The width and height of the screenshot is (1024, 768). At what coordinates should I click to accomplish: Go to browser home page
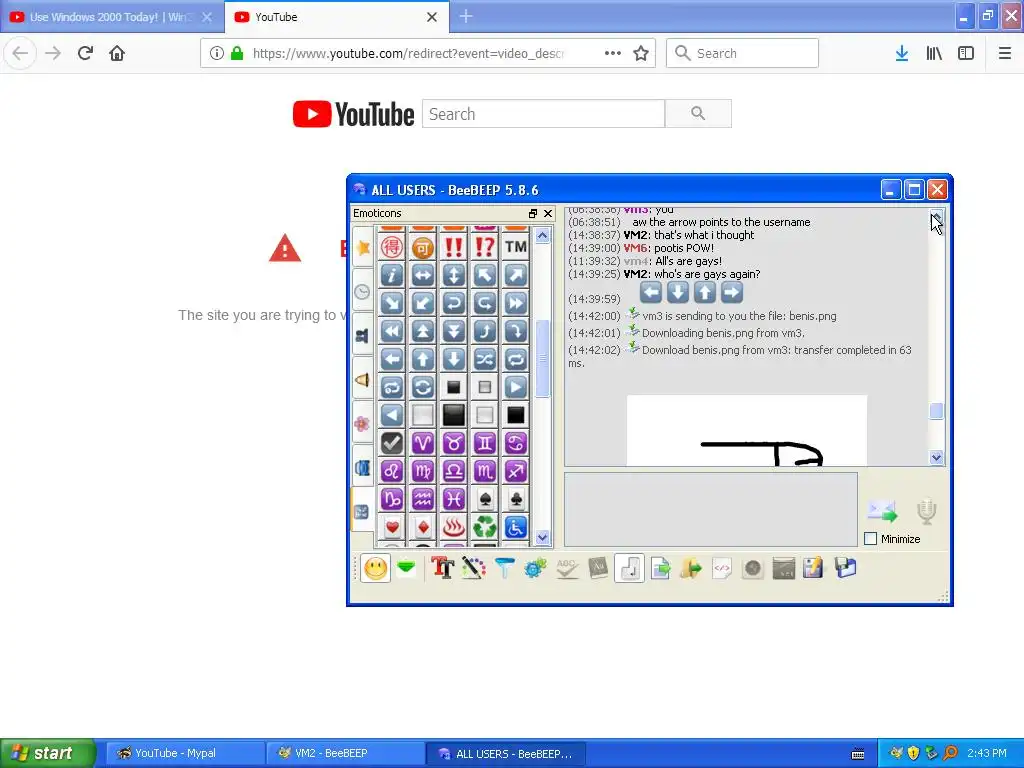tap(117, 53)
